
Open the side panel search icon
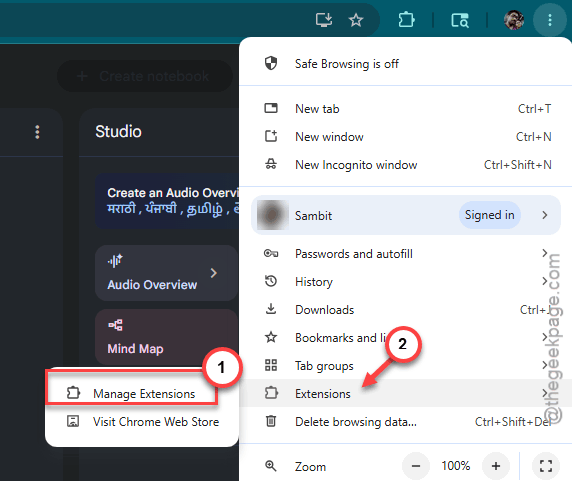(460, 20)
